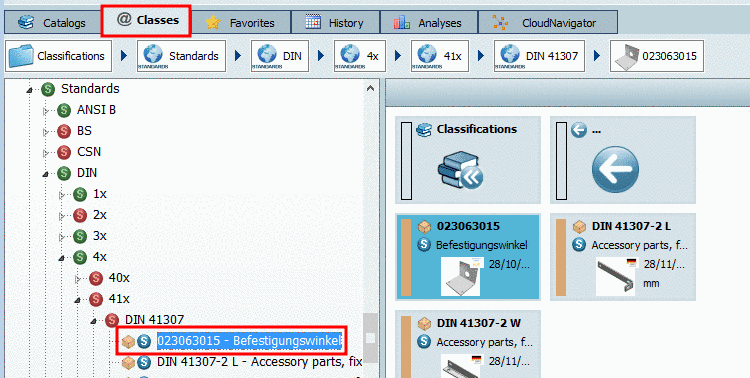Click the 023063015 breadcrumb item
Screen dimensions: 750x378
click(656, 56)
